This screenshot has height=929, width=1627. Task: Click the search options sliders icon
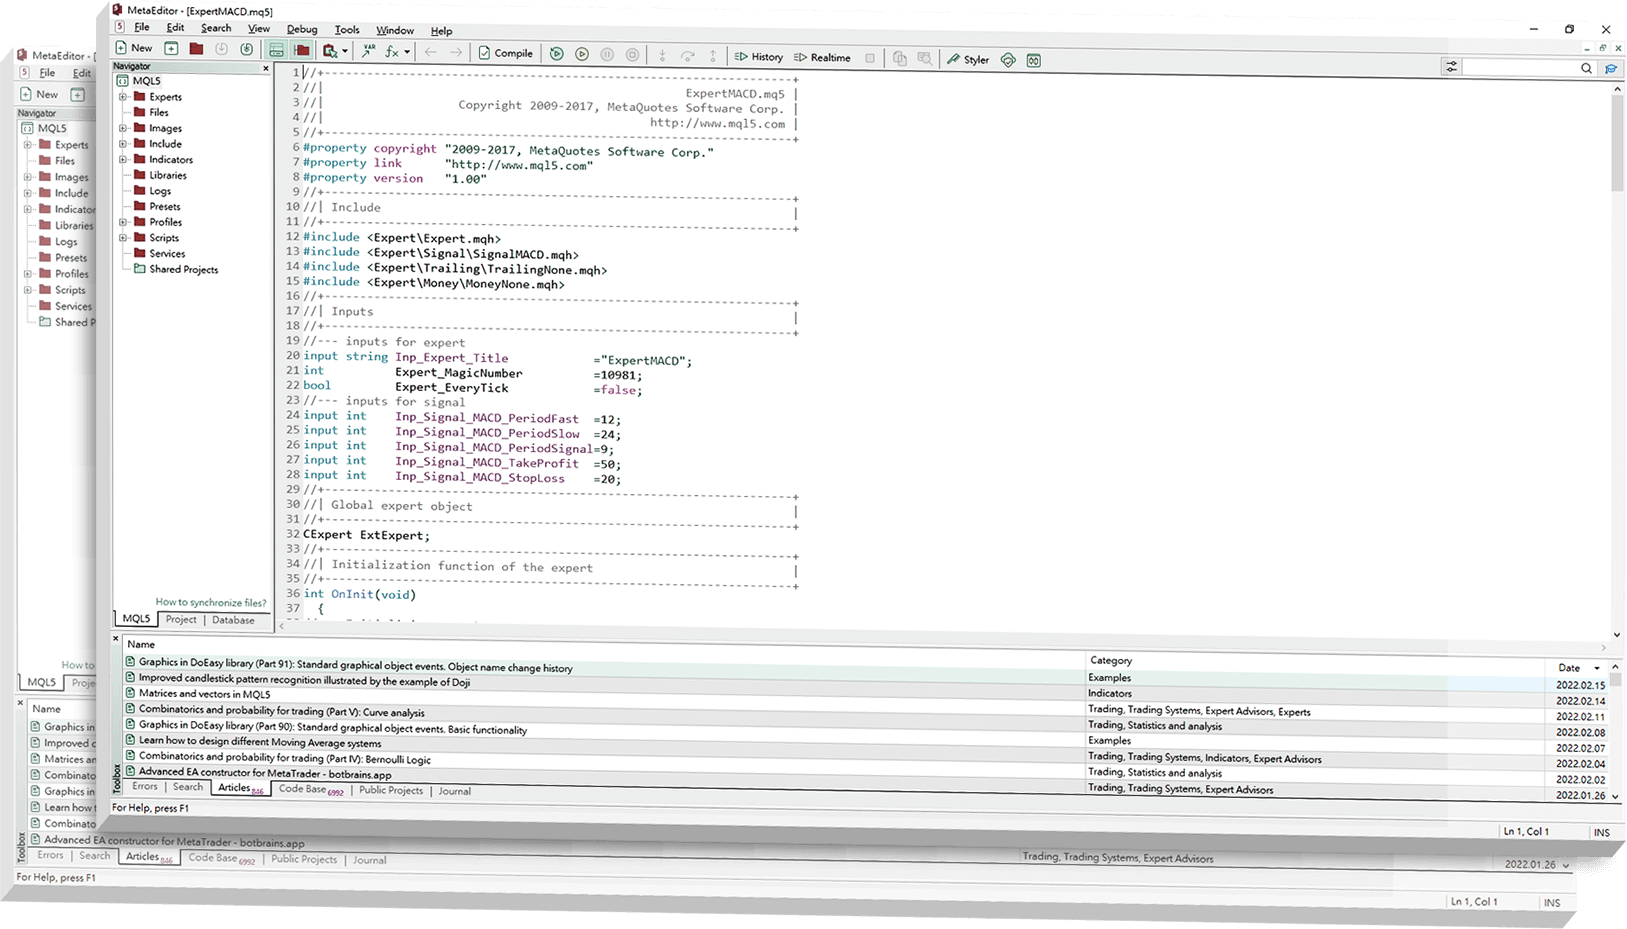point(1451,67)
